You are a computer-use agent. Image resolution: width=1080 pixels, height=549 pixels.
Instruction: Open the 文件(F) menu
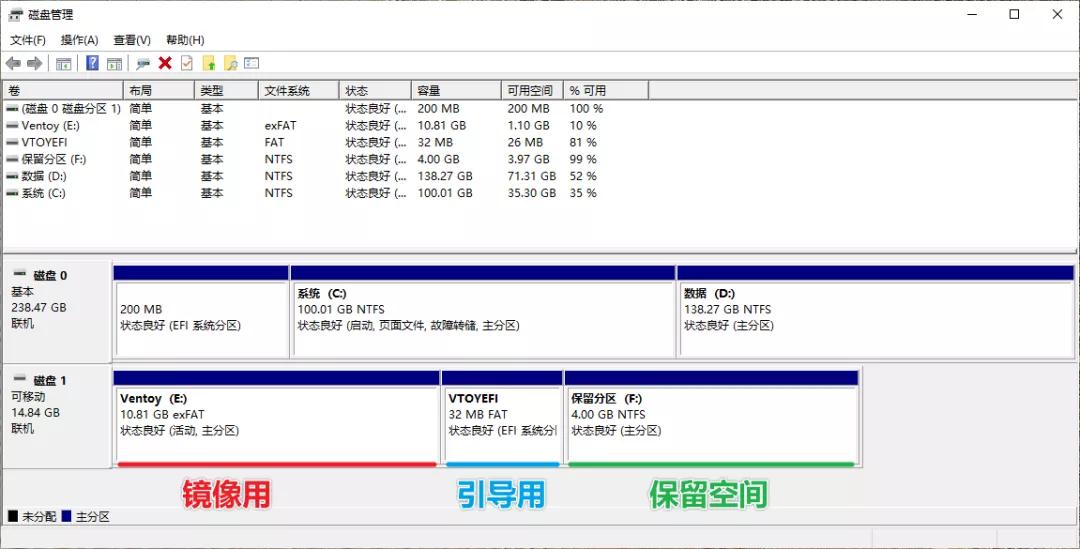(28, 40)
